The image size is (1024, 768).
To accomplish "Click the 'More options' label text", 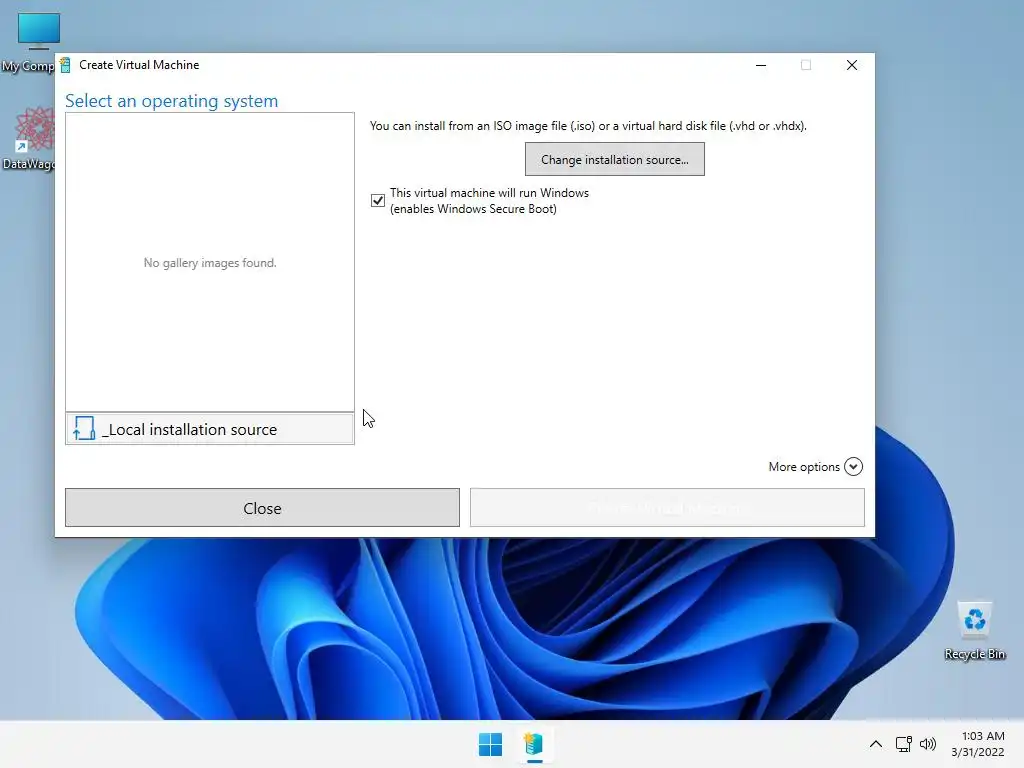I will tap(804, 466).
